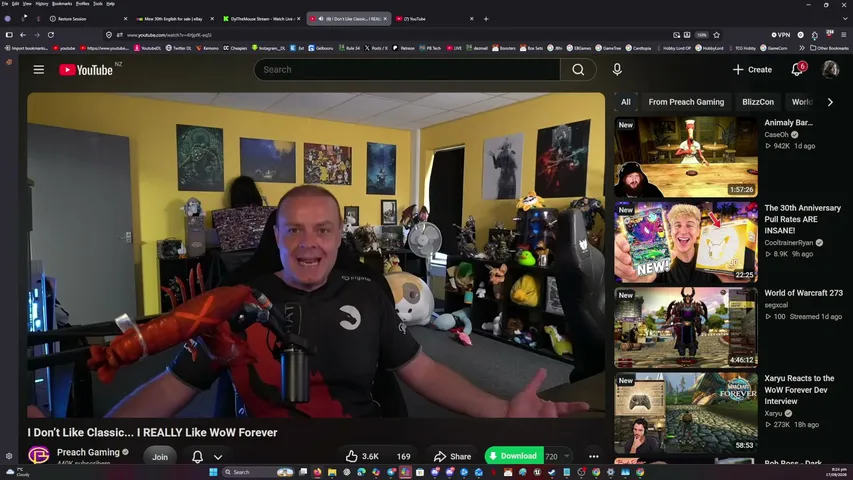Click the Windows taskbar search box
This screenshot has height=480, width=853.
point(258,472)
